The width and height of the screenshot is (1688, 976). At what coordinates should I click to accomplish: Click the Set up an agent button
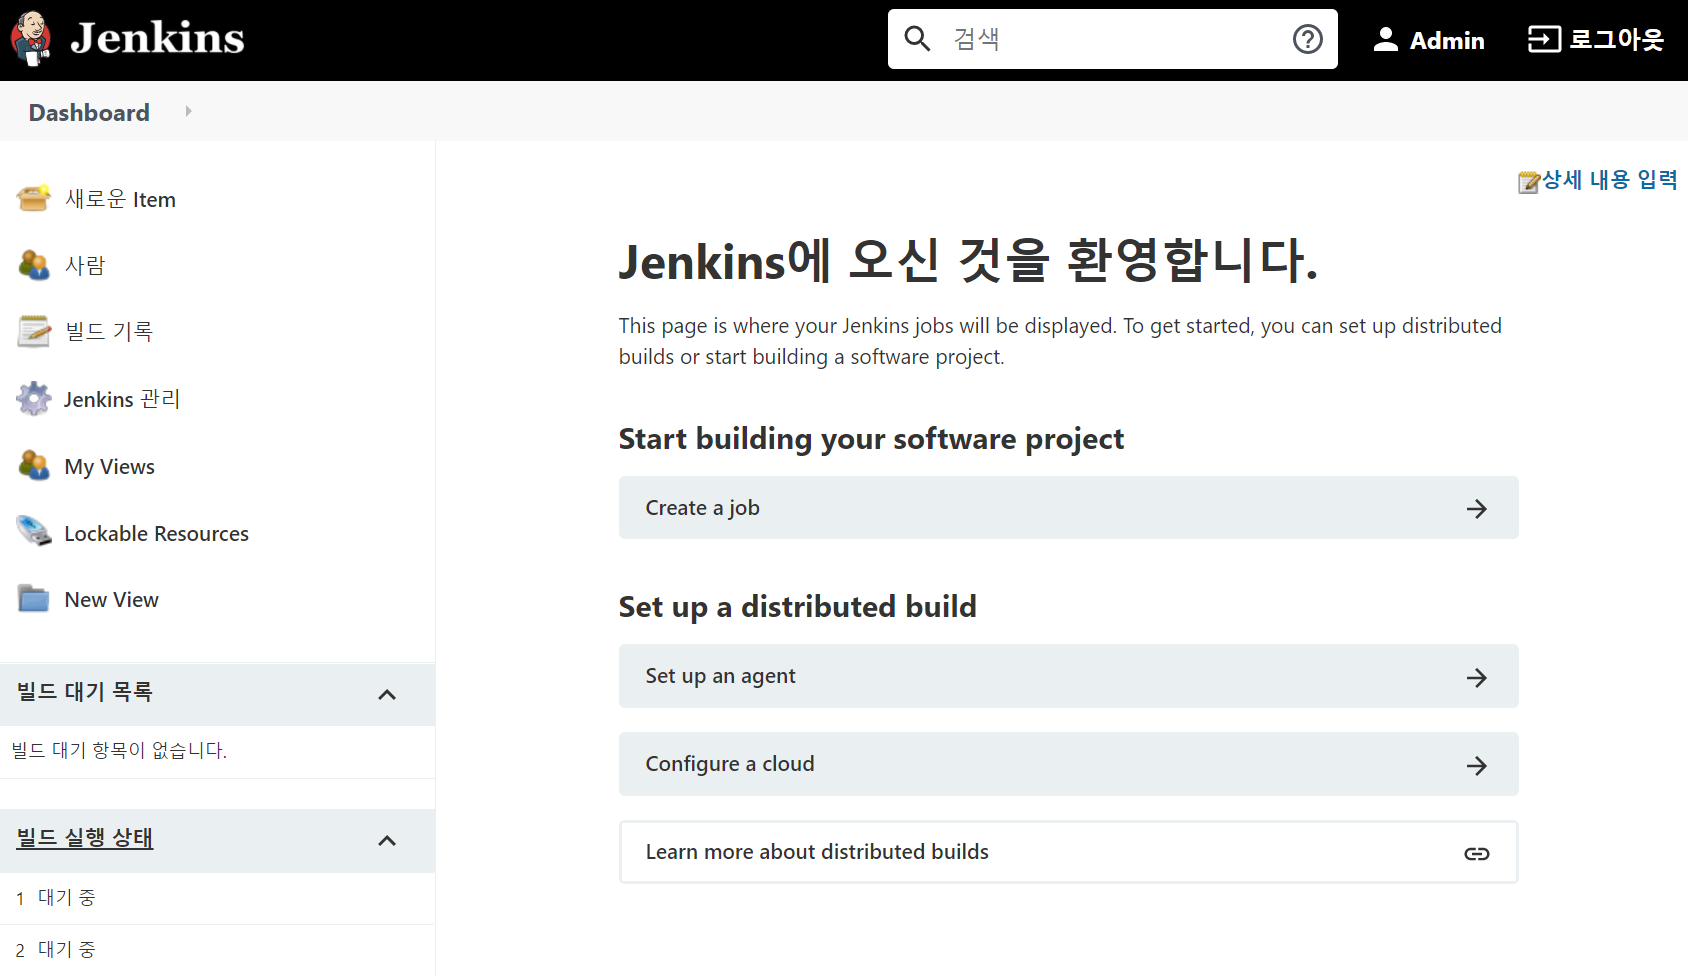point(1068,676)
